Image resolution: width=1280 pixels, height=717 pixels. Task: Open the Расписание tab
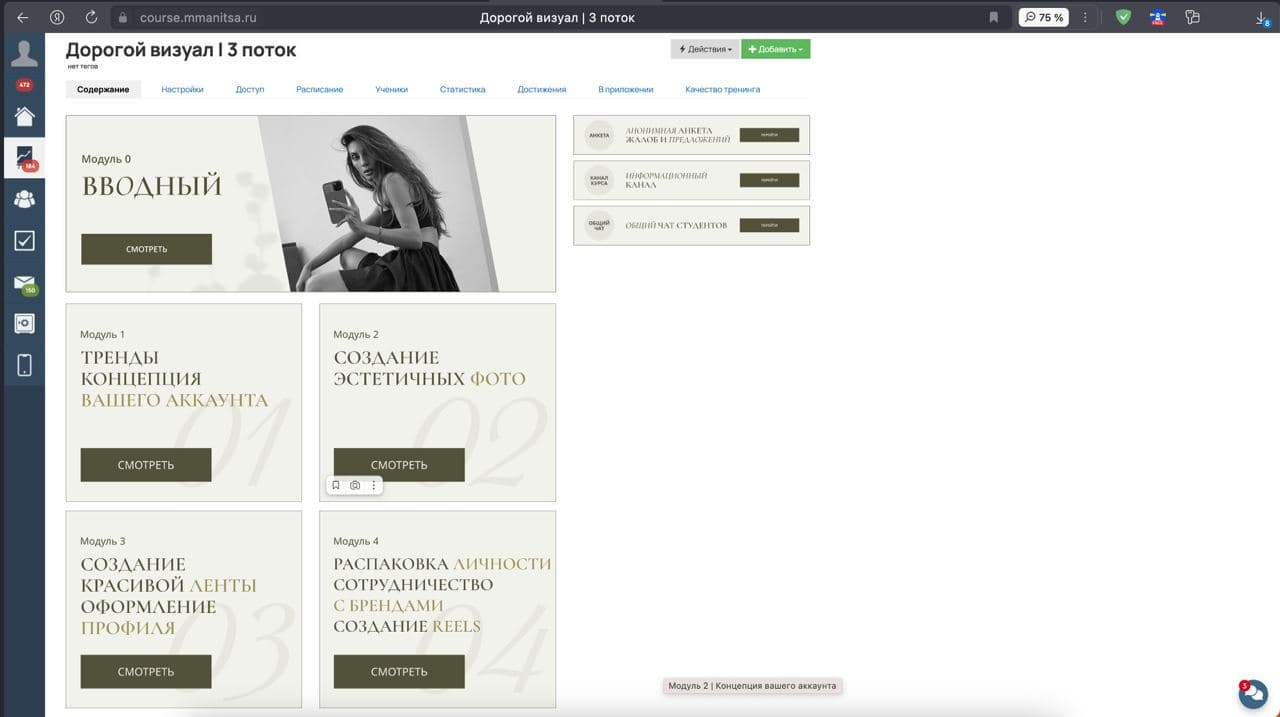[319, 89]
